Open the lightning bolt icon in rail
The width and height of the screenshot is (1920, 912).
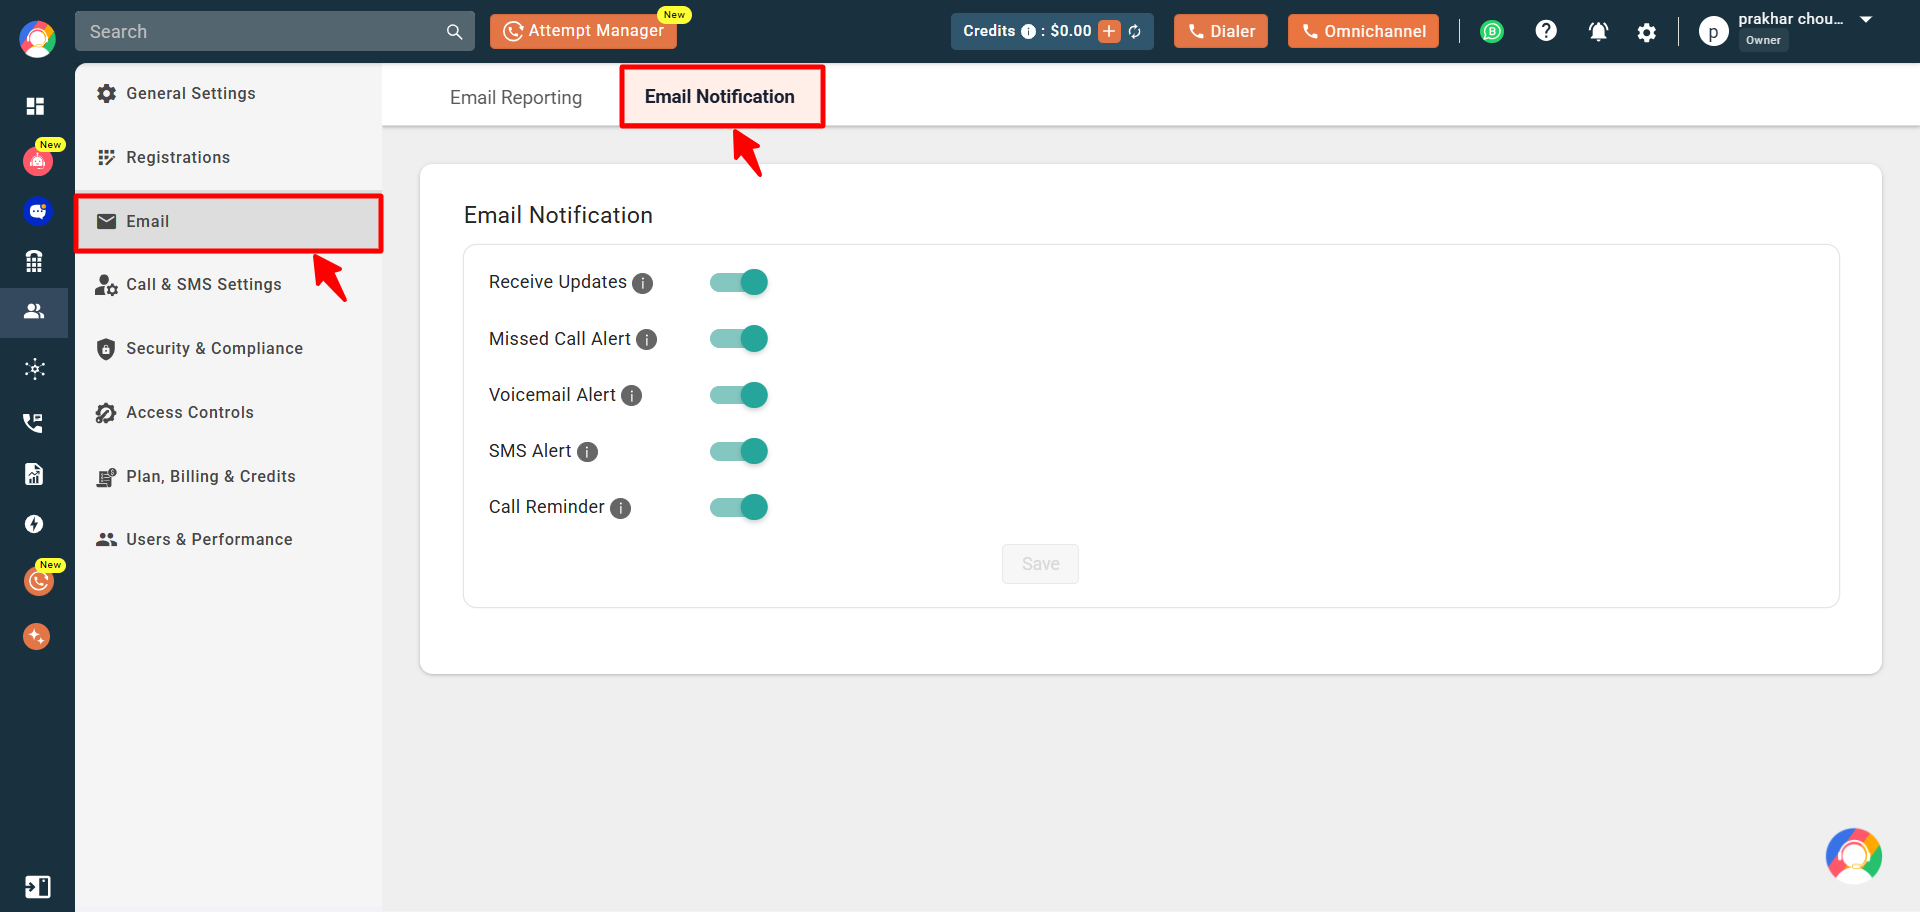34,524
